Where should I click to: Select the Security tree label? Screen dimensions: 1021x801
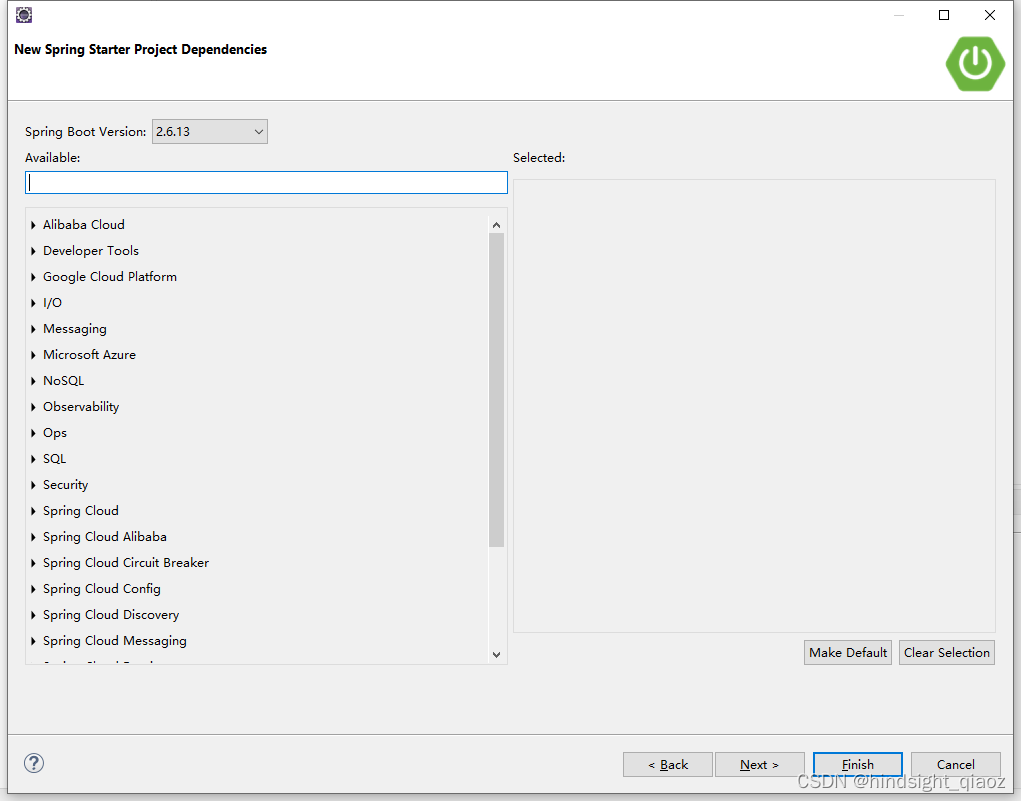(65, 485)
